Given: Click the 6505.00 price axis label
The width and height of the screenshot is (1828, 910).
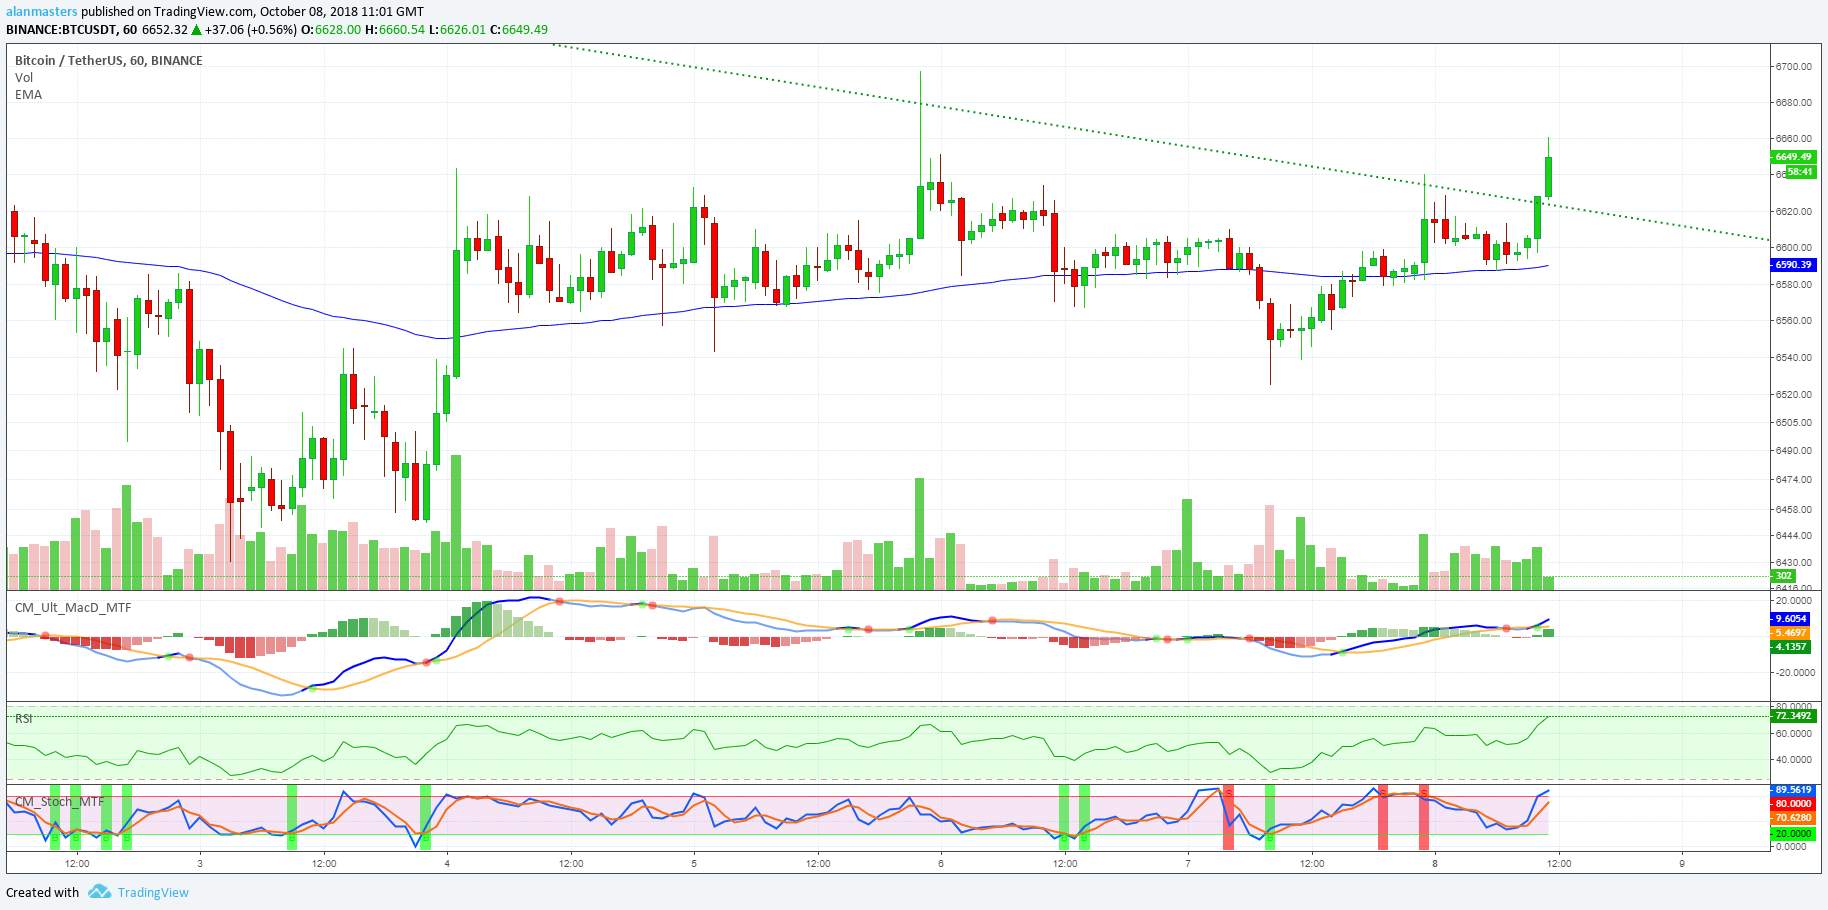Looking at the screenshot, I should [x=1793, y=423].
